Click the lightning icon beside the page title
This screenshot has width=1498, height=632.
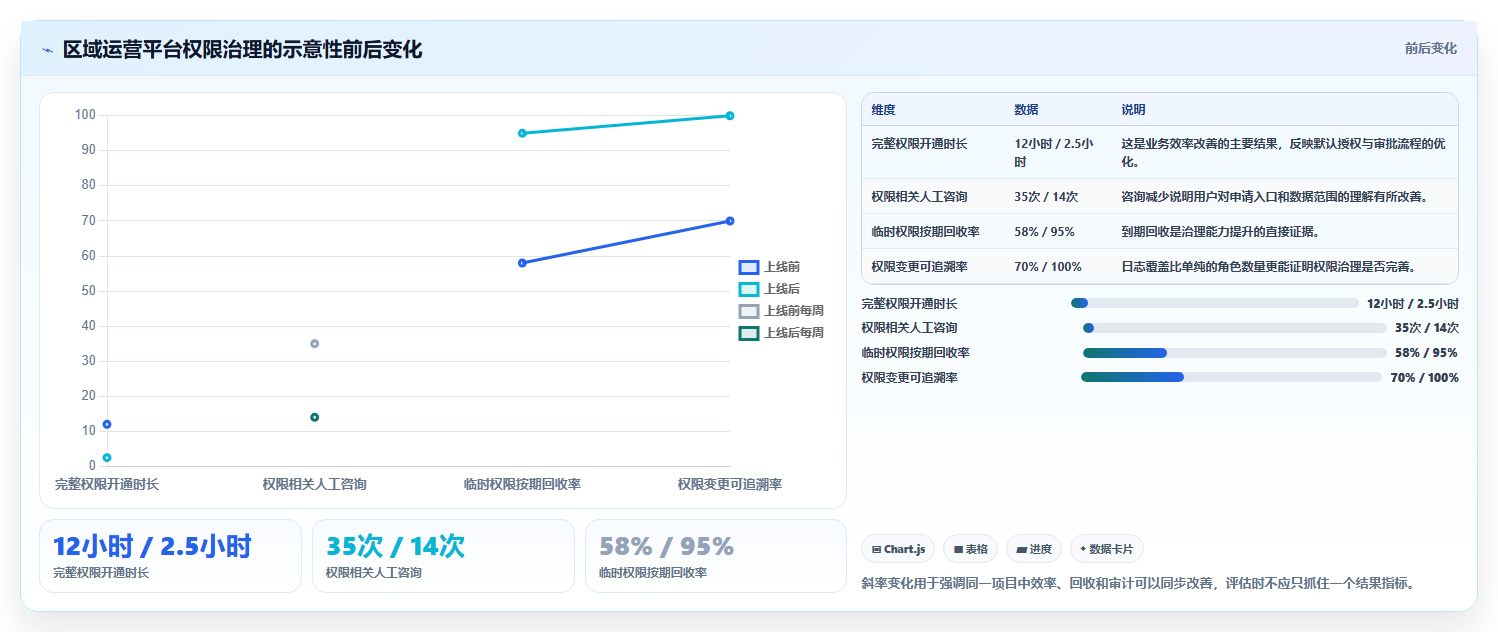point(48,50)
